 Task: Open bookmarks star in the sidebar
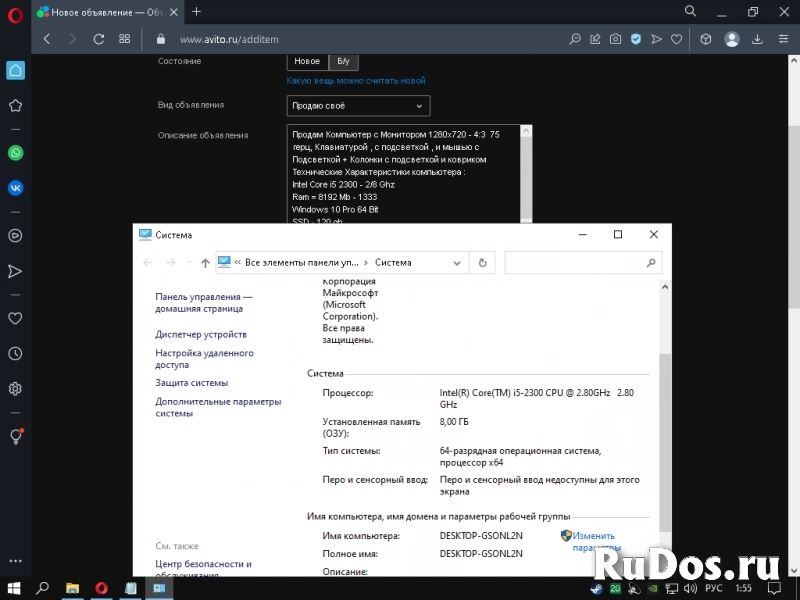click(15, 105)
